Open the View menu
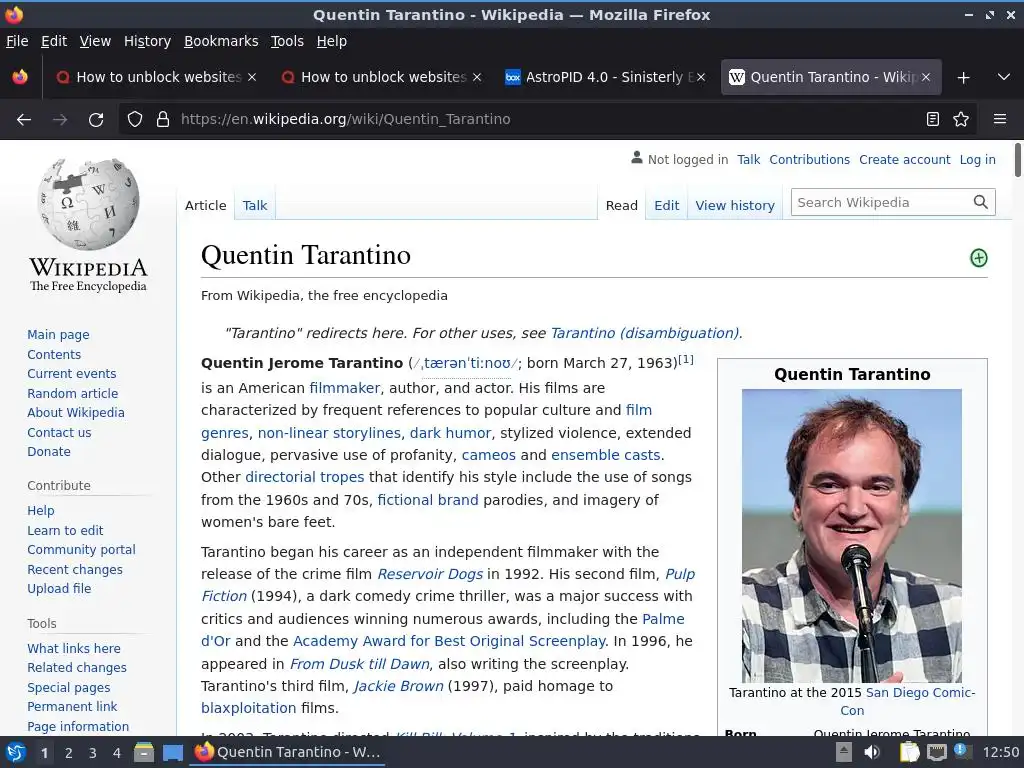Image resolution: width=1024 pixels, height=768 pixels. [95, 41]
